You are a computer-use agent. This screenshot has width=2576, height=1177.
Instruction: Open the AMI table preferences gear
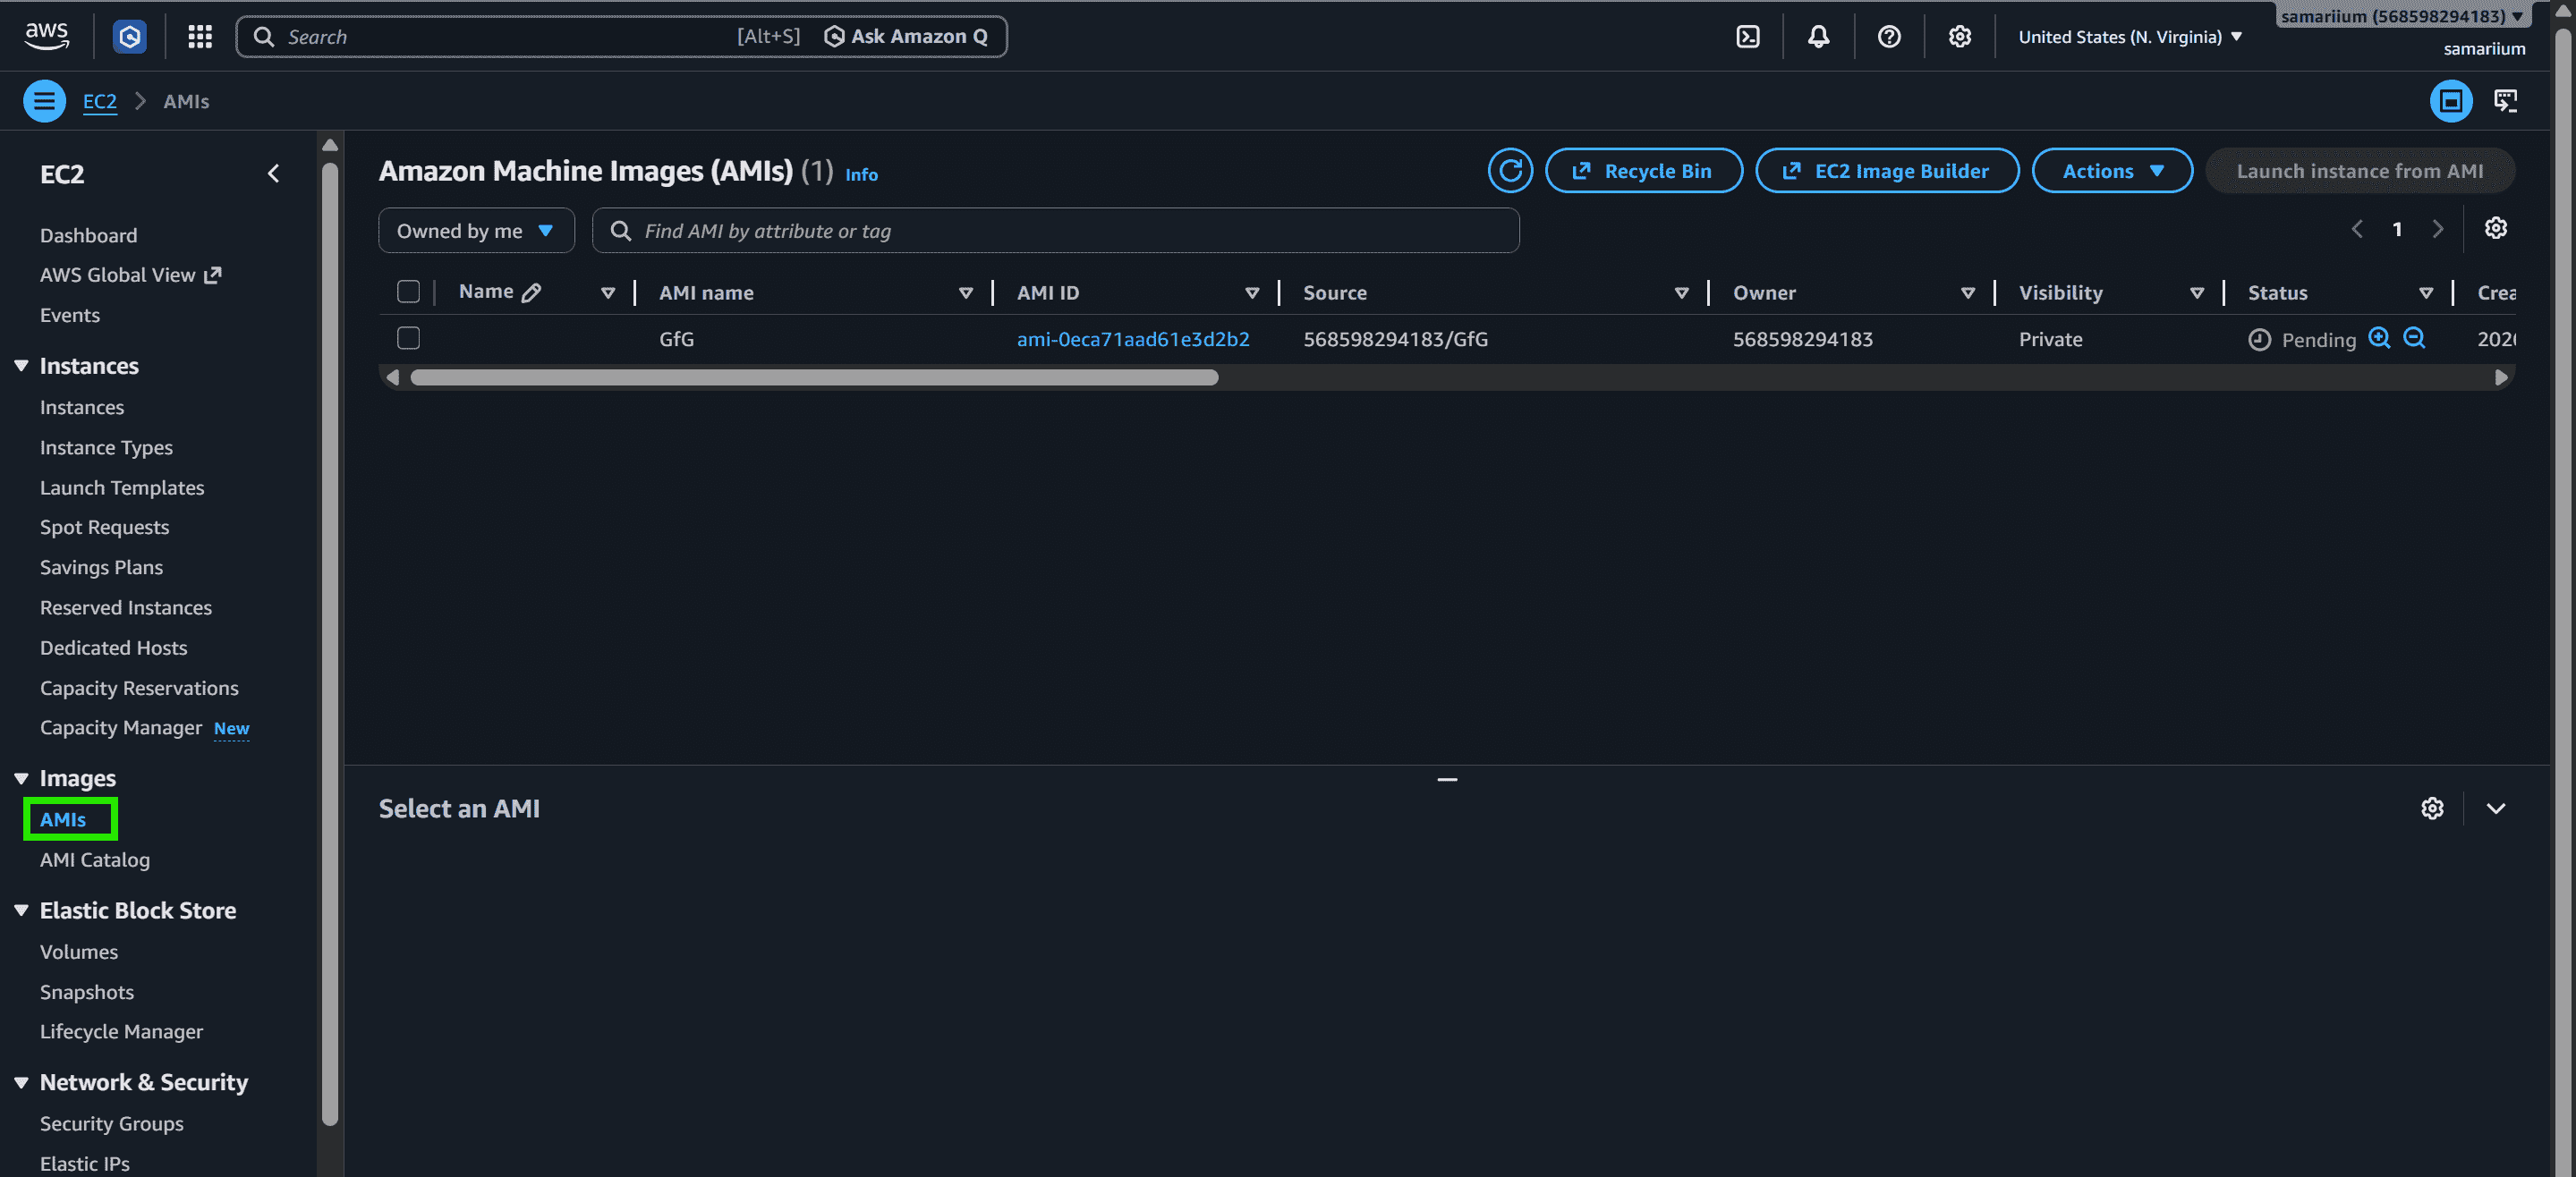[2495, 229]
